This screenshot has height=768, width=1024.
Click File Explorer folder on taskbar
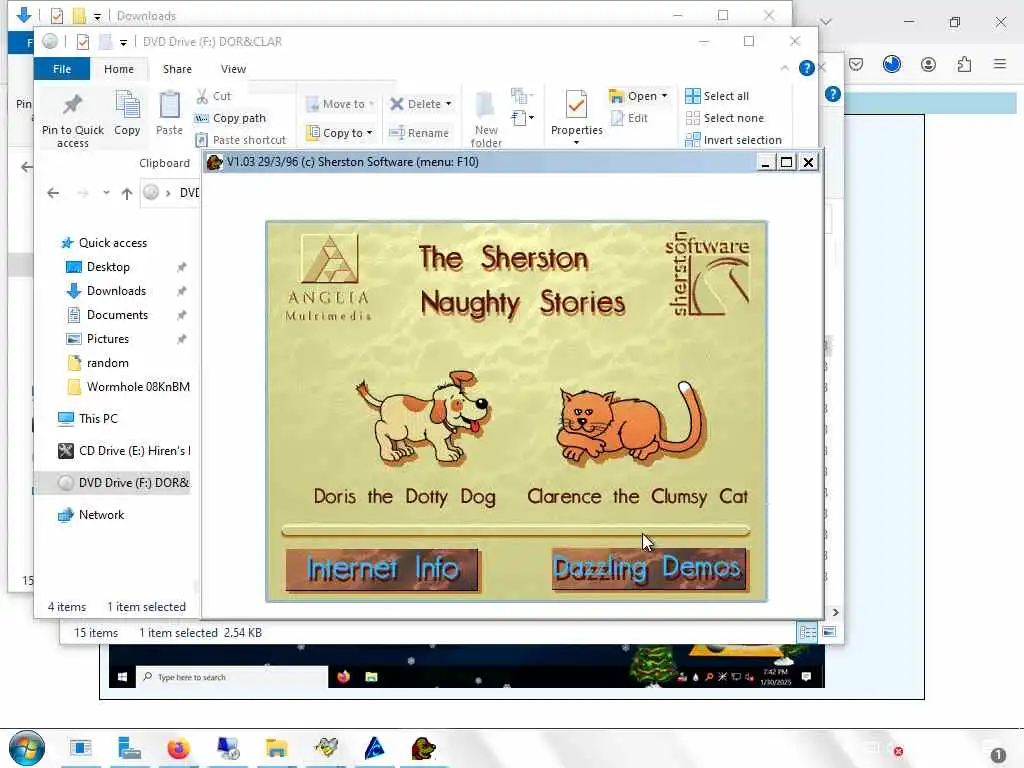click(277, 748)
